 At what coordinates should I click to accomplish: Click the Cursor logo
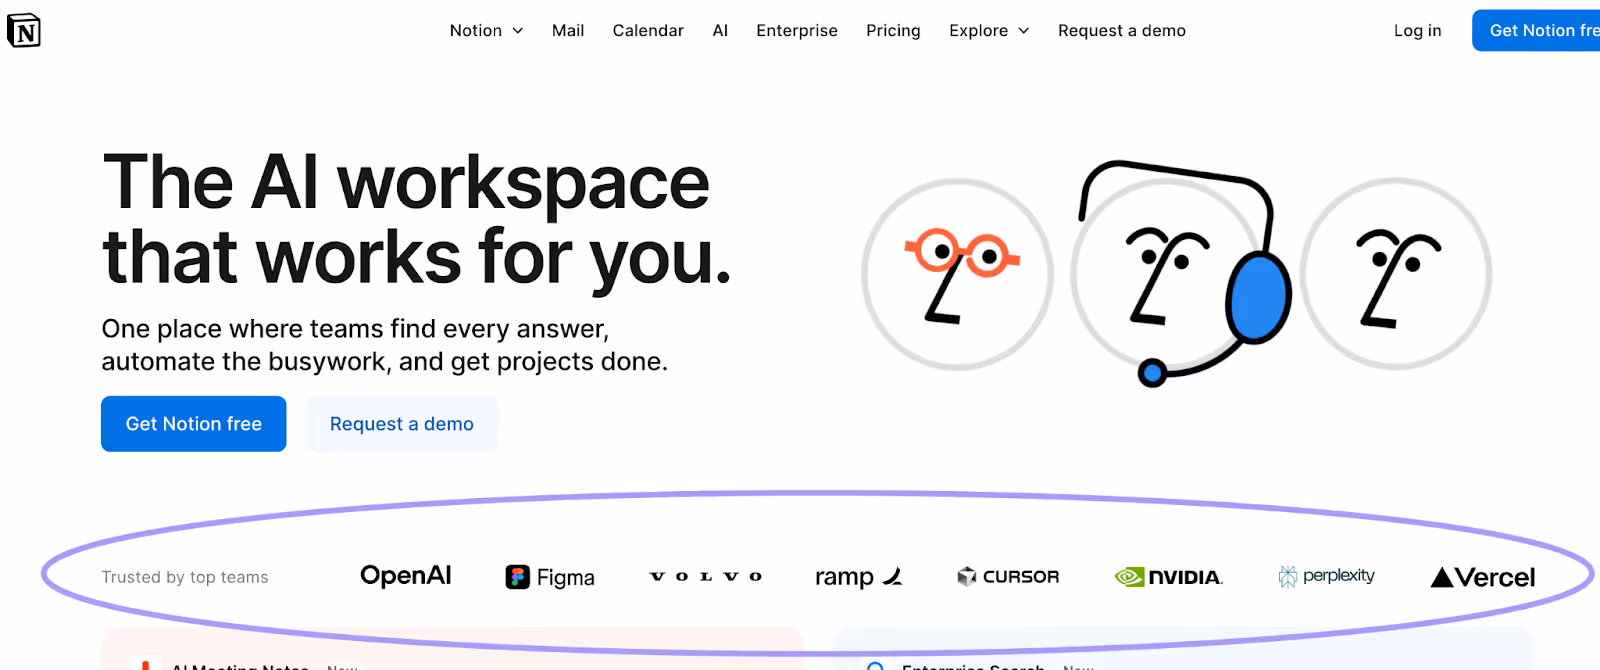point(1008,577)
